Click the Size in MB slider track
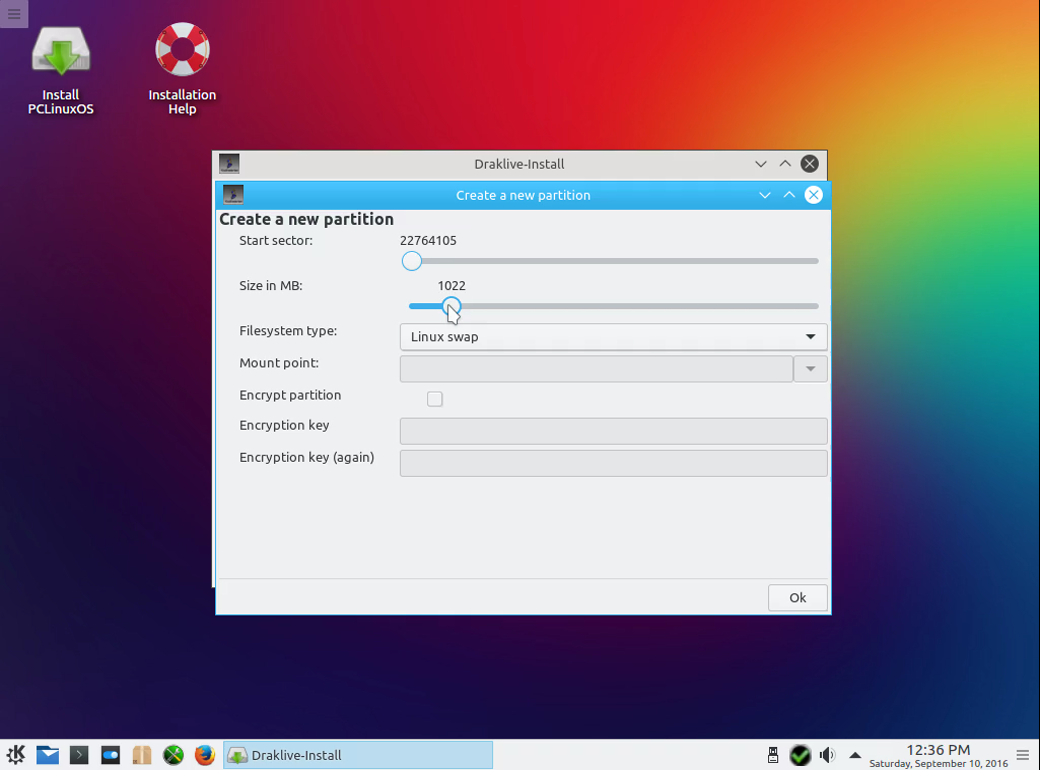This screenshot has height=770, width=1040. [614, 306]
